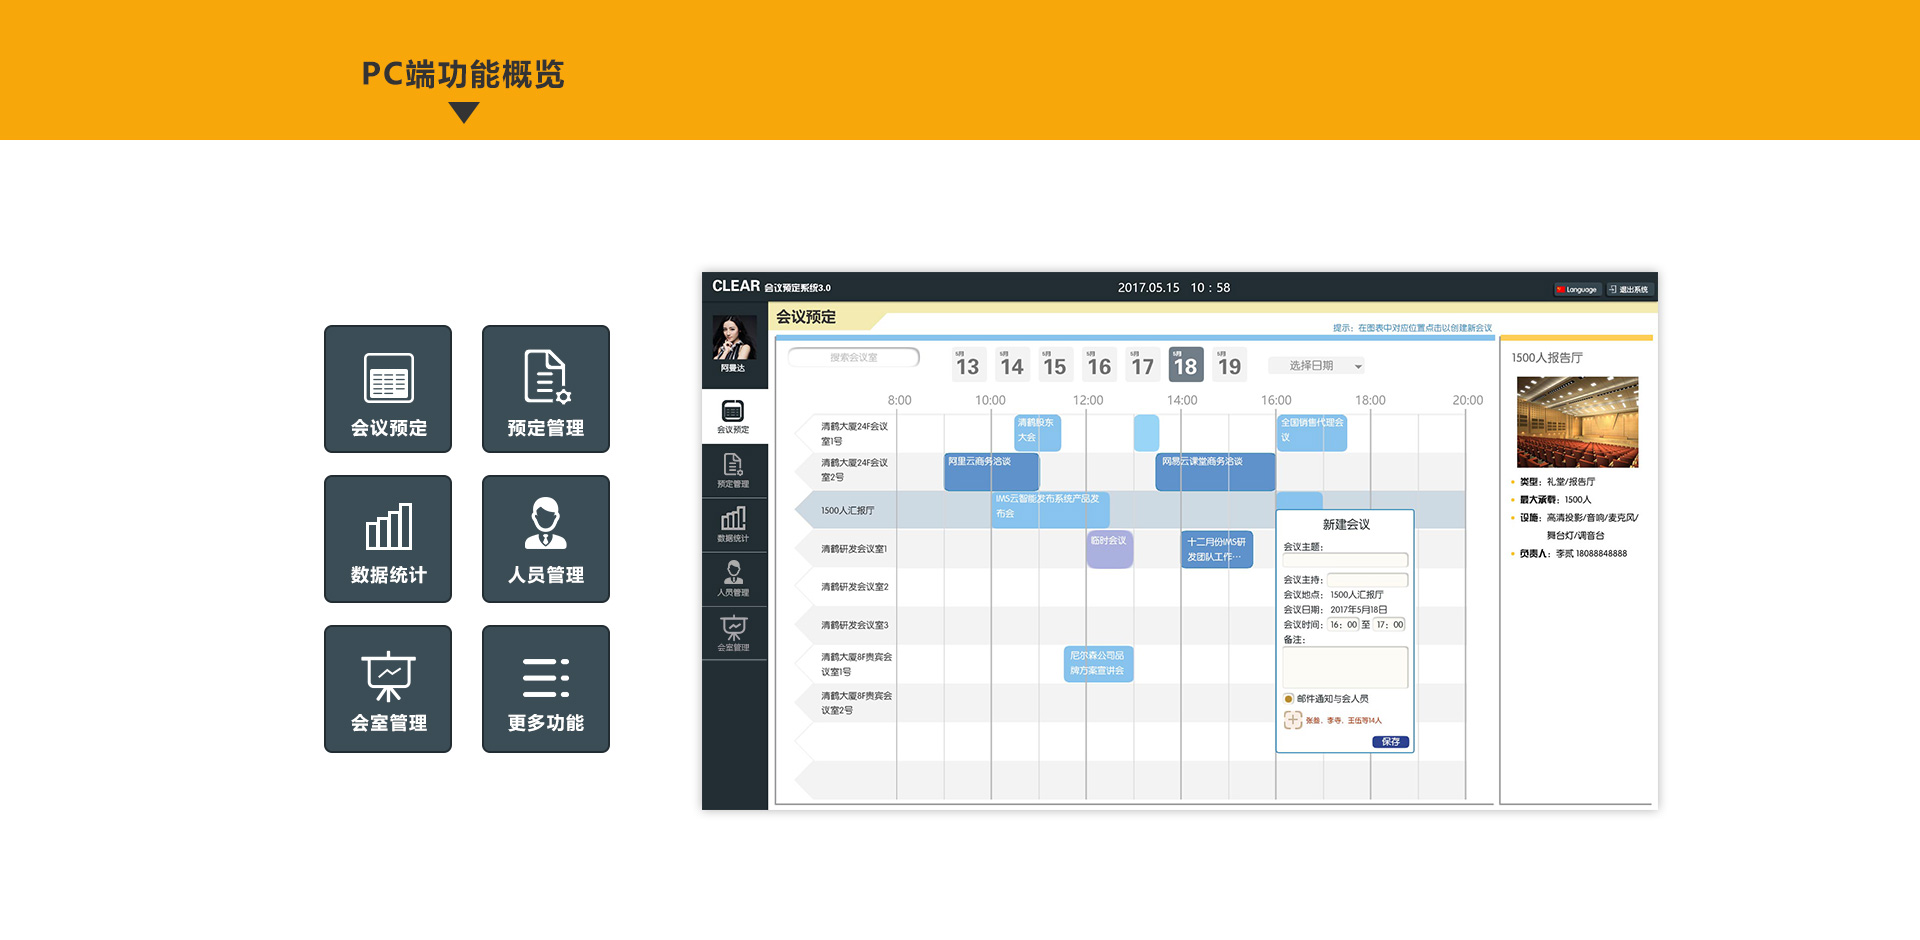The width and height of the screenshot is (1920, 940).
Task: Select the large 数据统计 bar chart tile
Action: (388, 539)
